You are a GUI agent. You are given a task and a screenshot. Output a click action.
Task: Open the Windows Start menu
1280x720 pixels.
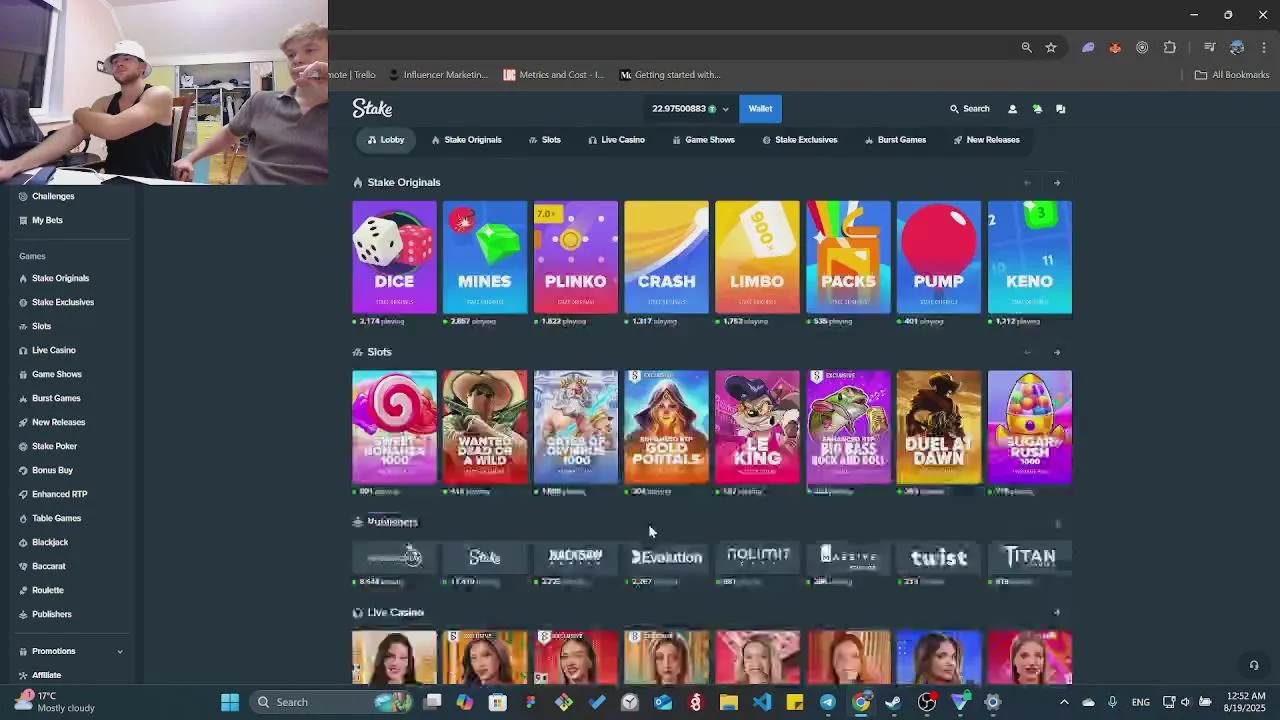point(230,702)
